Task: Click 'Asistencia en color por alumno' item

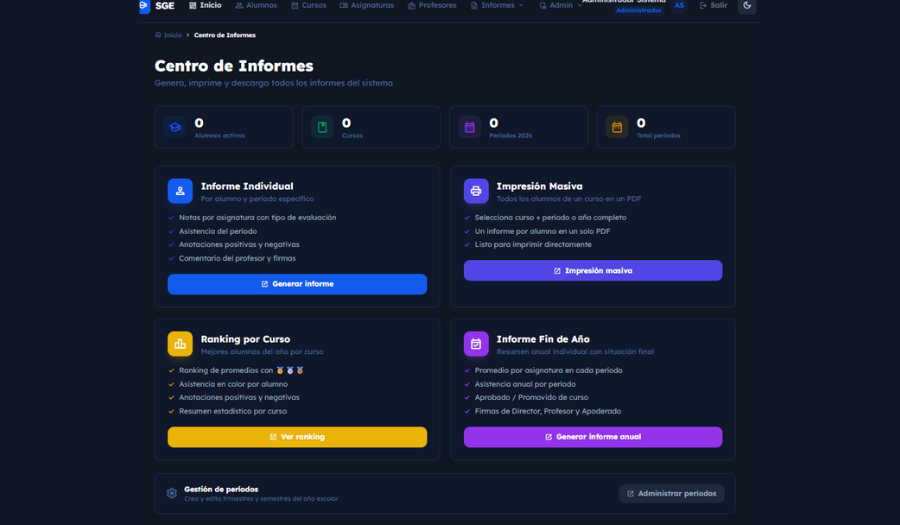Action: pyautogui.click(x=233, y=384)
